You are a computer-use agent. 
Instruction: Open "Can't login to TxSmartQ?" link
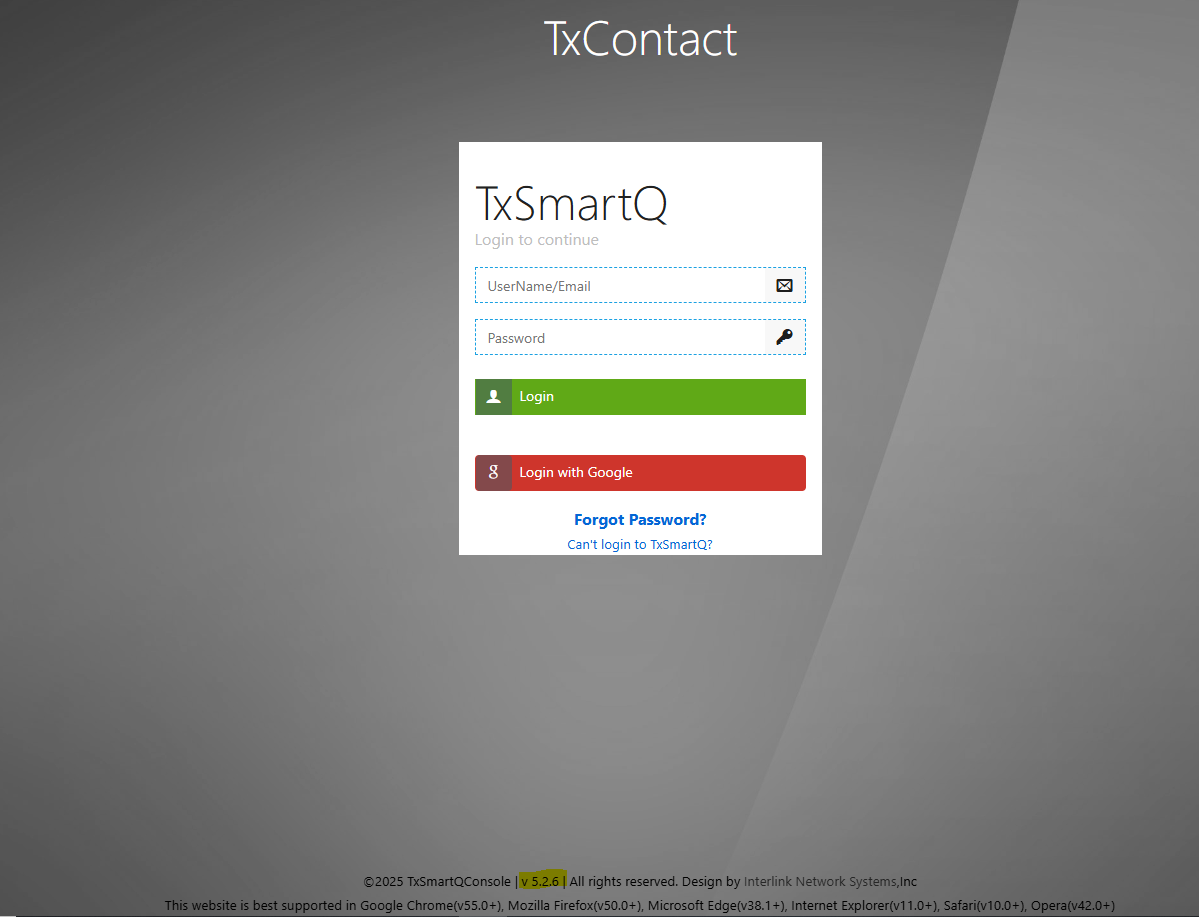click(640, 545)
